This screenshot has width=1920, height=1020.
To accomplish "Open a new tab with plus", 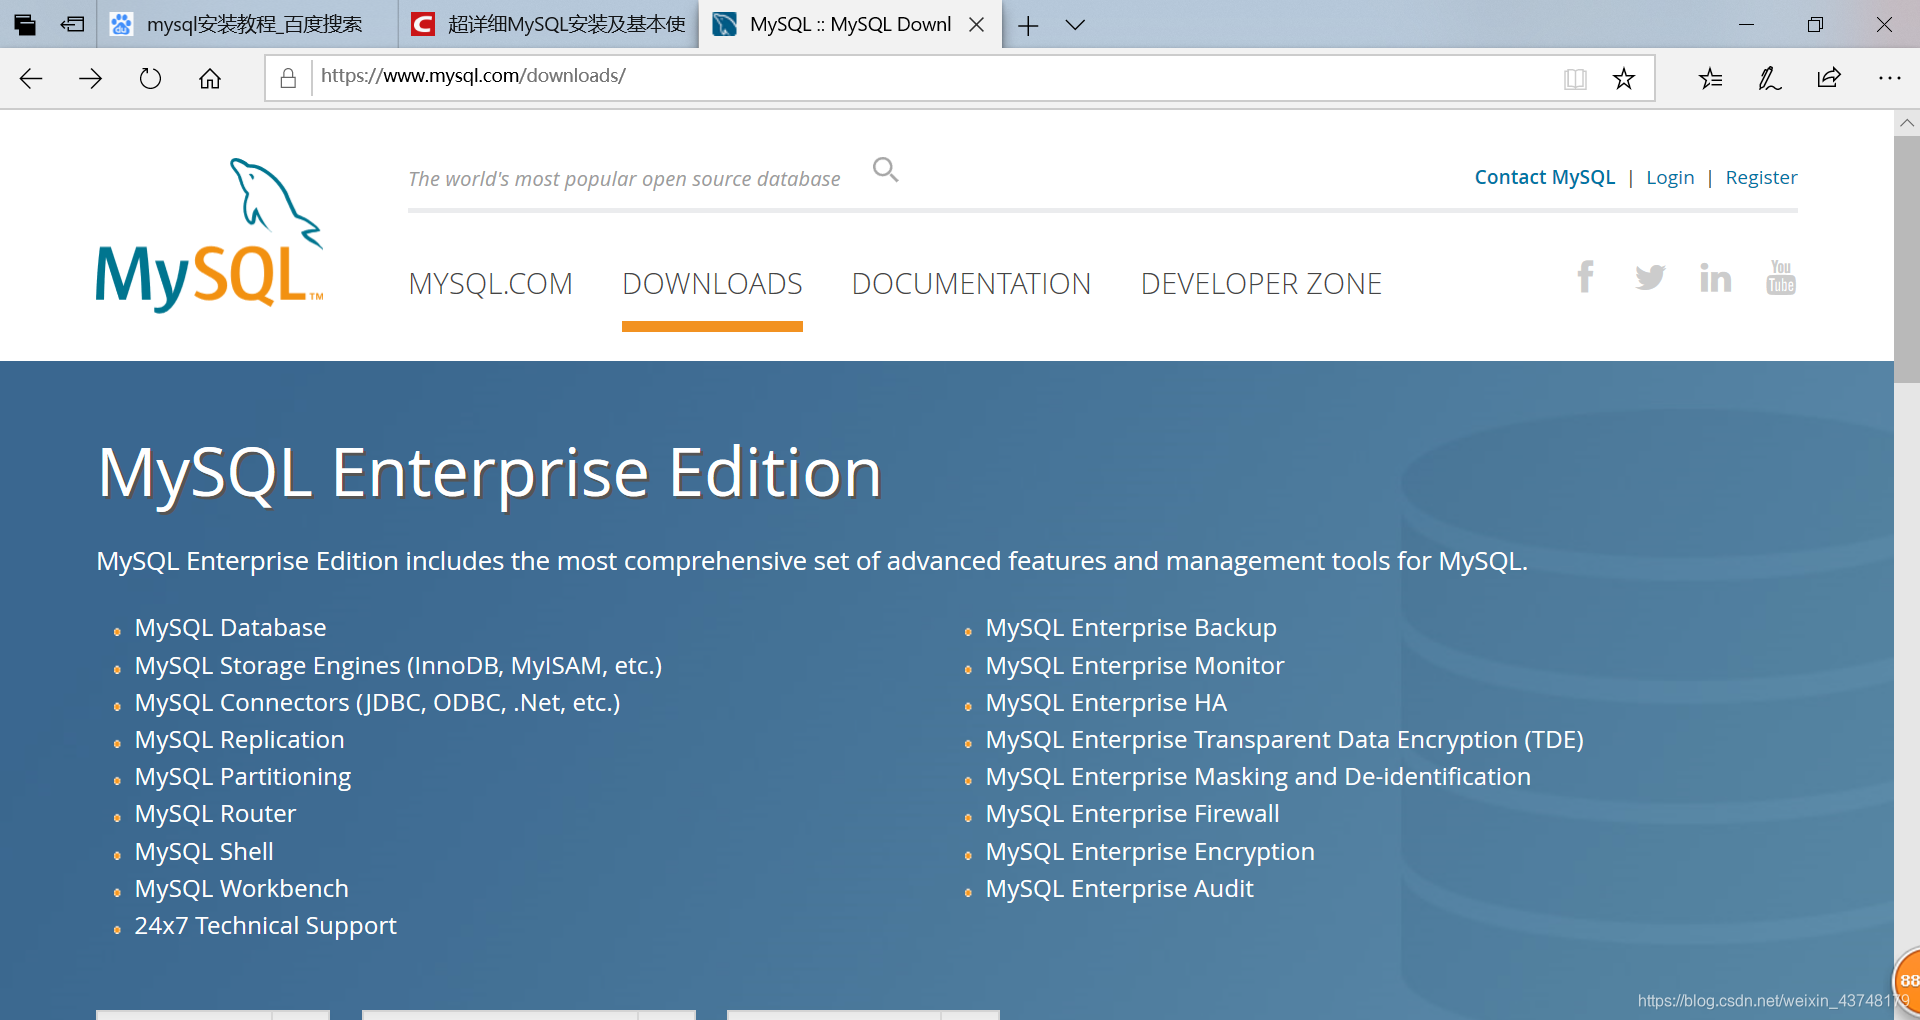I will pyautogui.click(x=1028, y=25).
